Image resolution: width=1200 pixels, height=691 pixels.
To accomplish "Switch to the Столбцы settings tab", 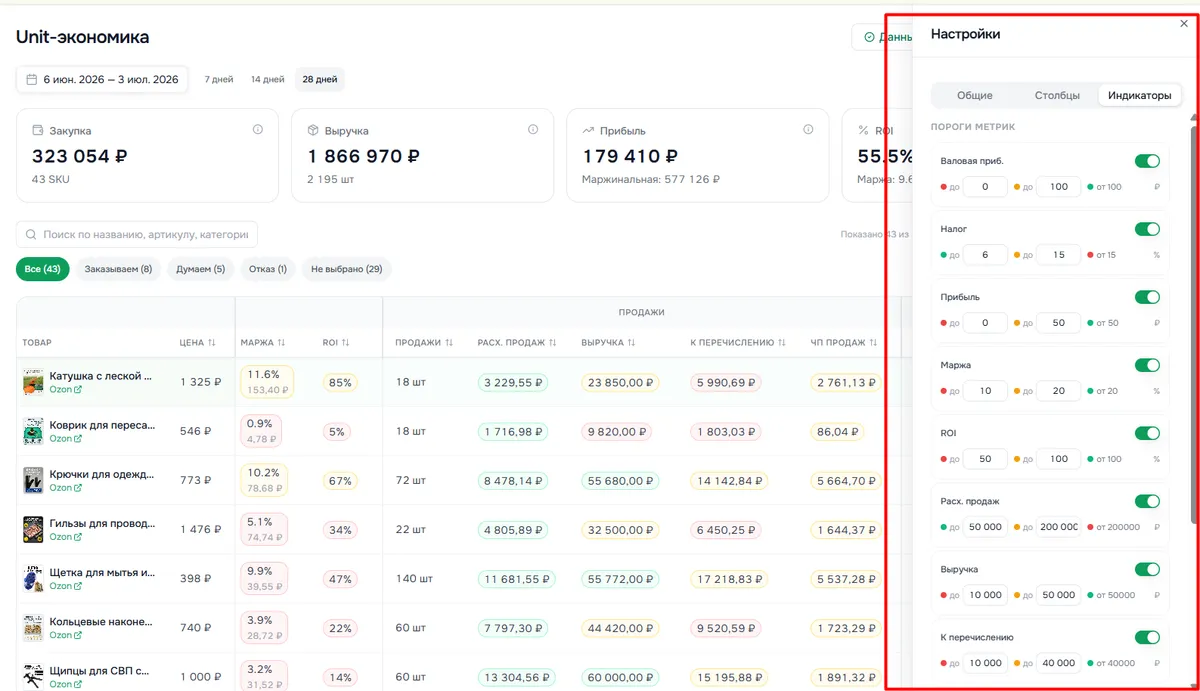I will (1057, 95).
